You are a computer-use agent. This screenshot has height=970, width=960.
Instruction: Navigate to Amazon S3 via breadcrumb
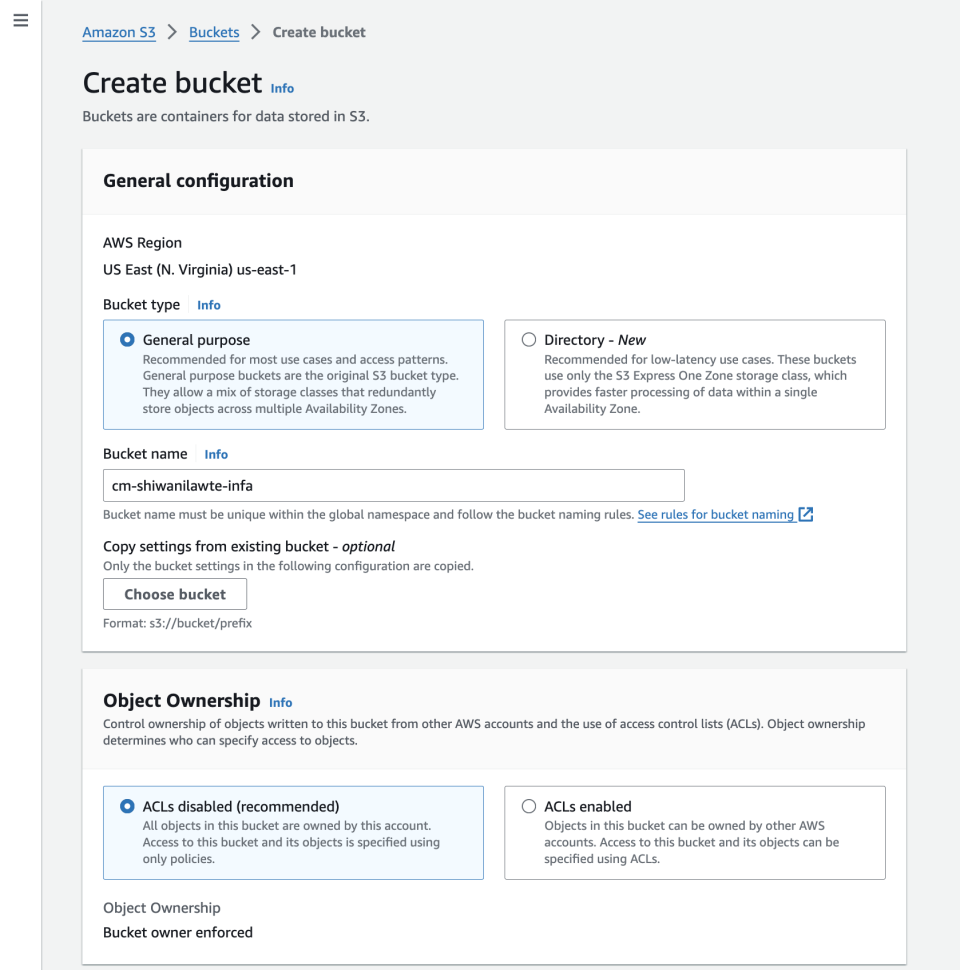118,32
